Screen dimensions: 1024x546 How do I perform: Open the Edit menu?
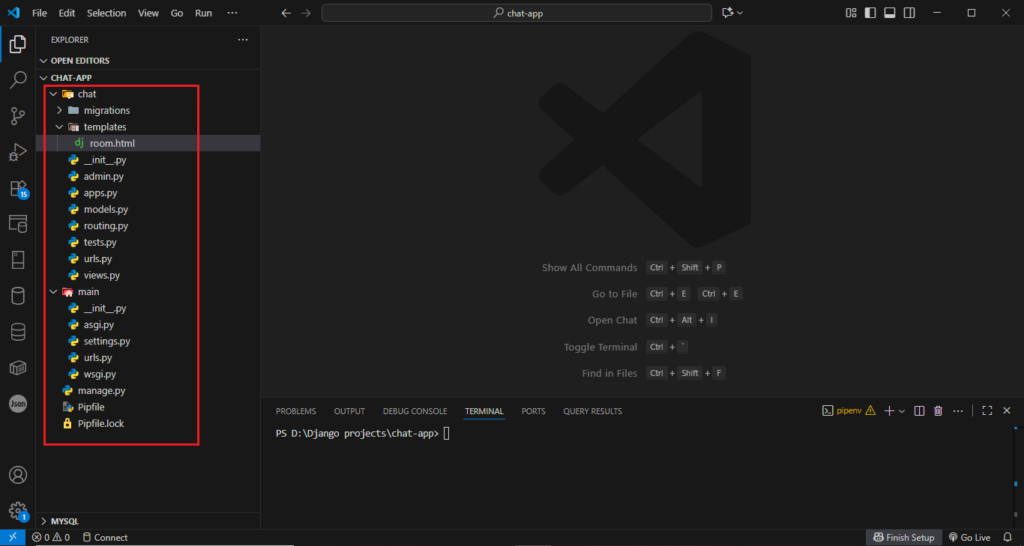(67, 13)
